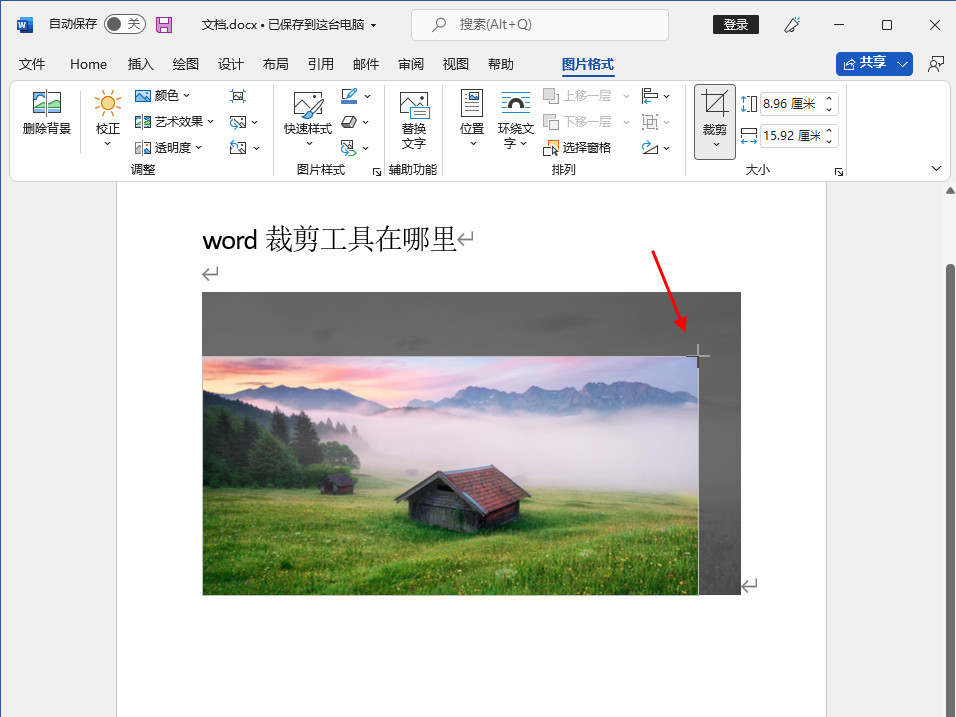Image resolution: width=956 pixels, height=717 pixels.
Task: Switch to the 邮件 mailings tab
Action: coord(366,64)
